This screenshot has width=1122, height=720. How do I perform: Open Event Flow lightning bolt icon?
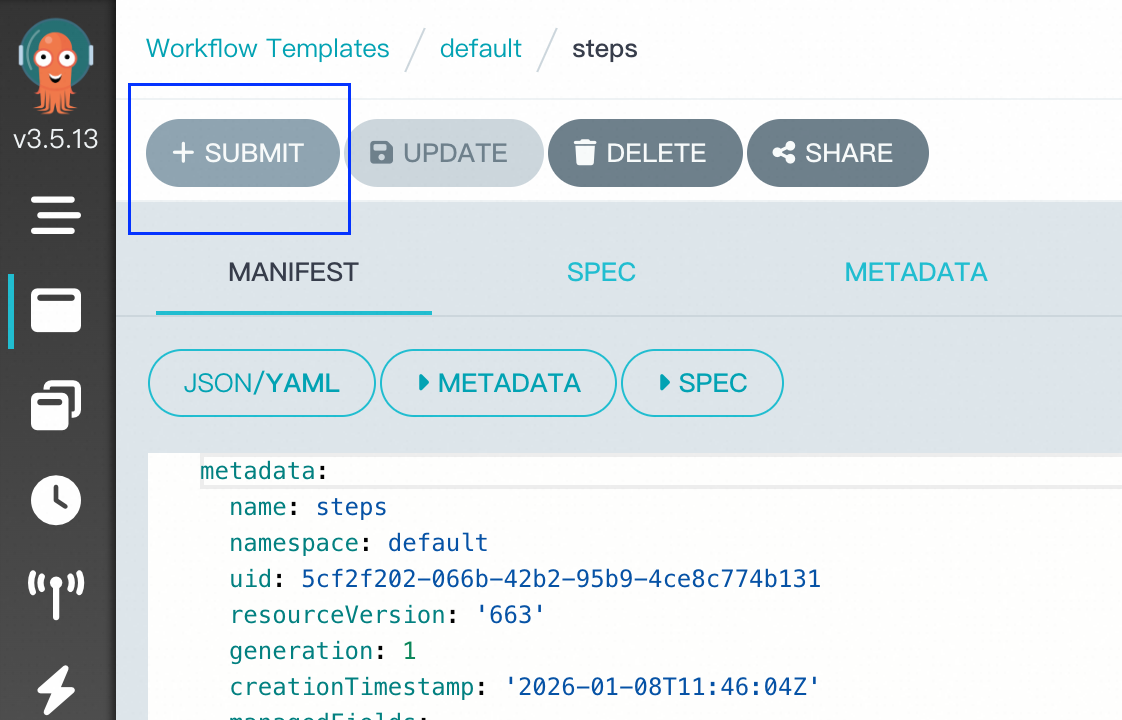click(x=56, y=688)
